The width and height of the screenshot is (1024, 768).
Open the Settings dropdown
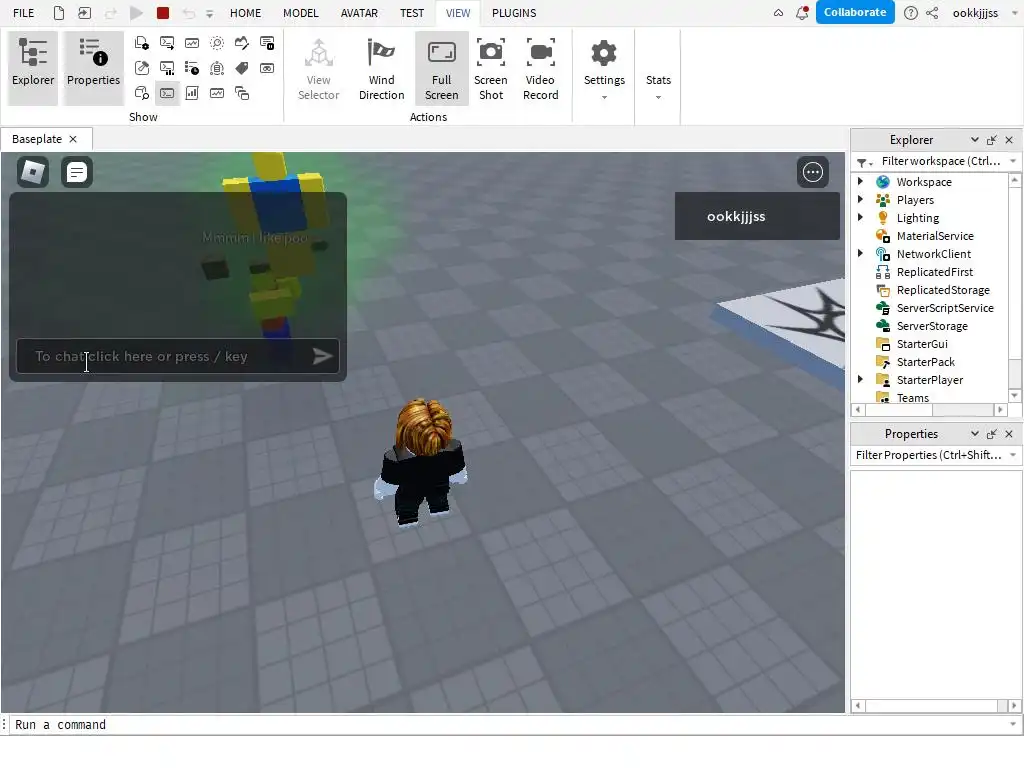pyautogui.click(x=604, y=69)
